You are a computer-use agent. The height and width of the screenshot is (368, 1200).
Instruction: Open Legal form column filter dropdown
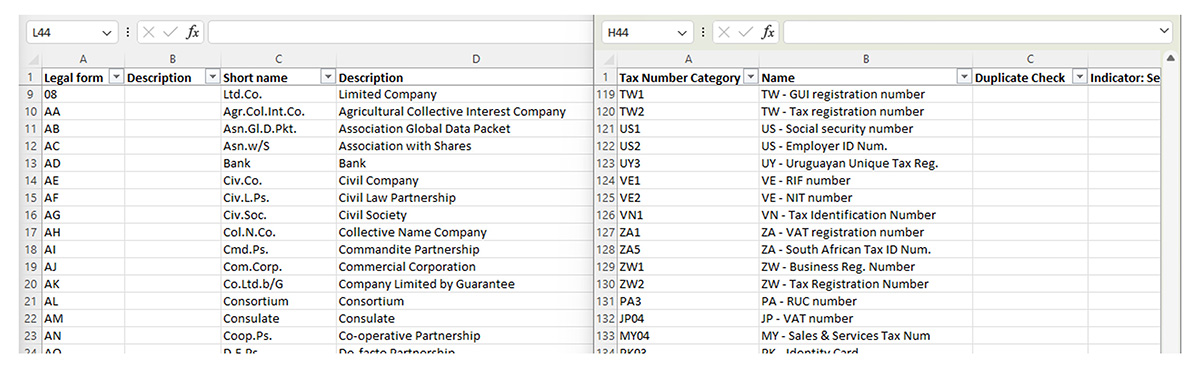click(x=115, y=77)
